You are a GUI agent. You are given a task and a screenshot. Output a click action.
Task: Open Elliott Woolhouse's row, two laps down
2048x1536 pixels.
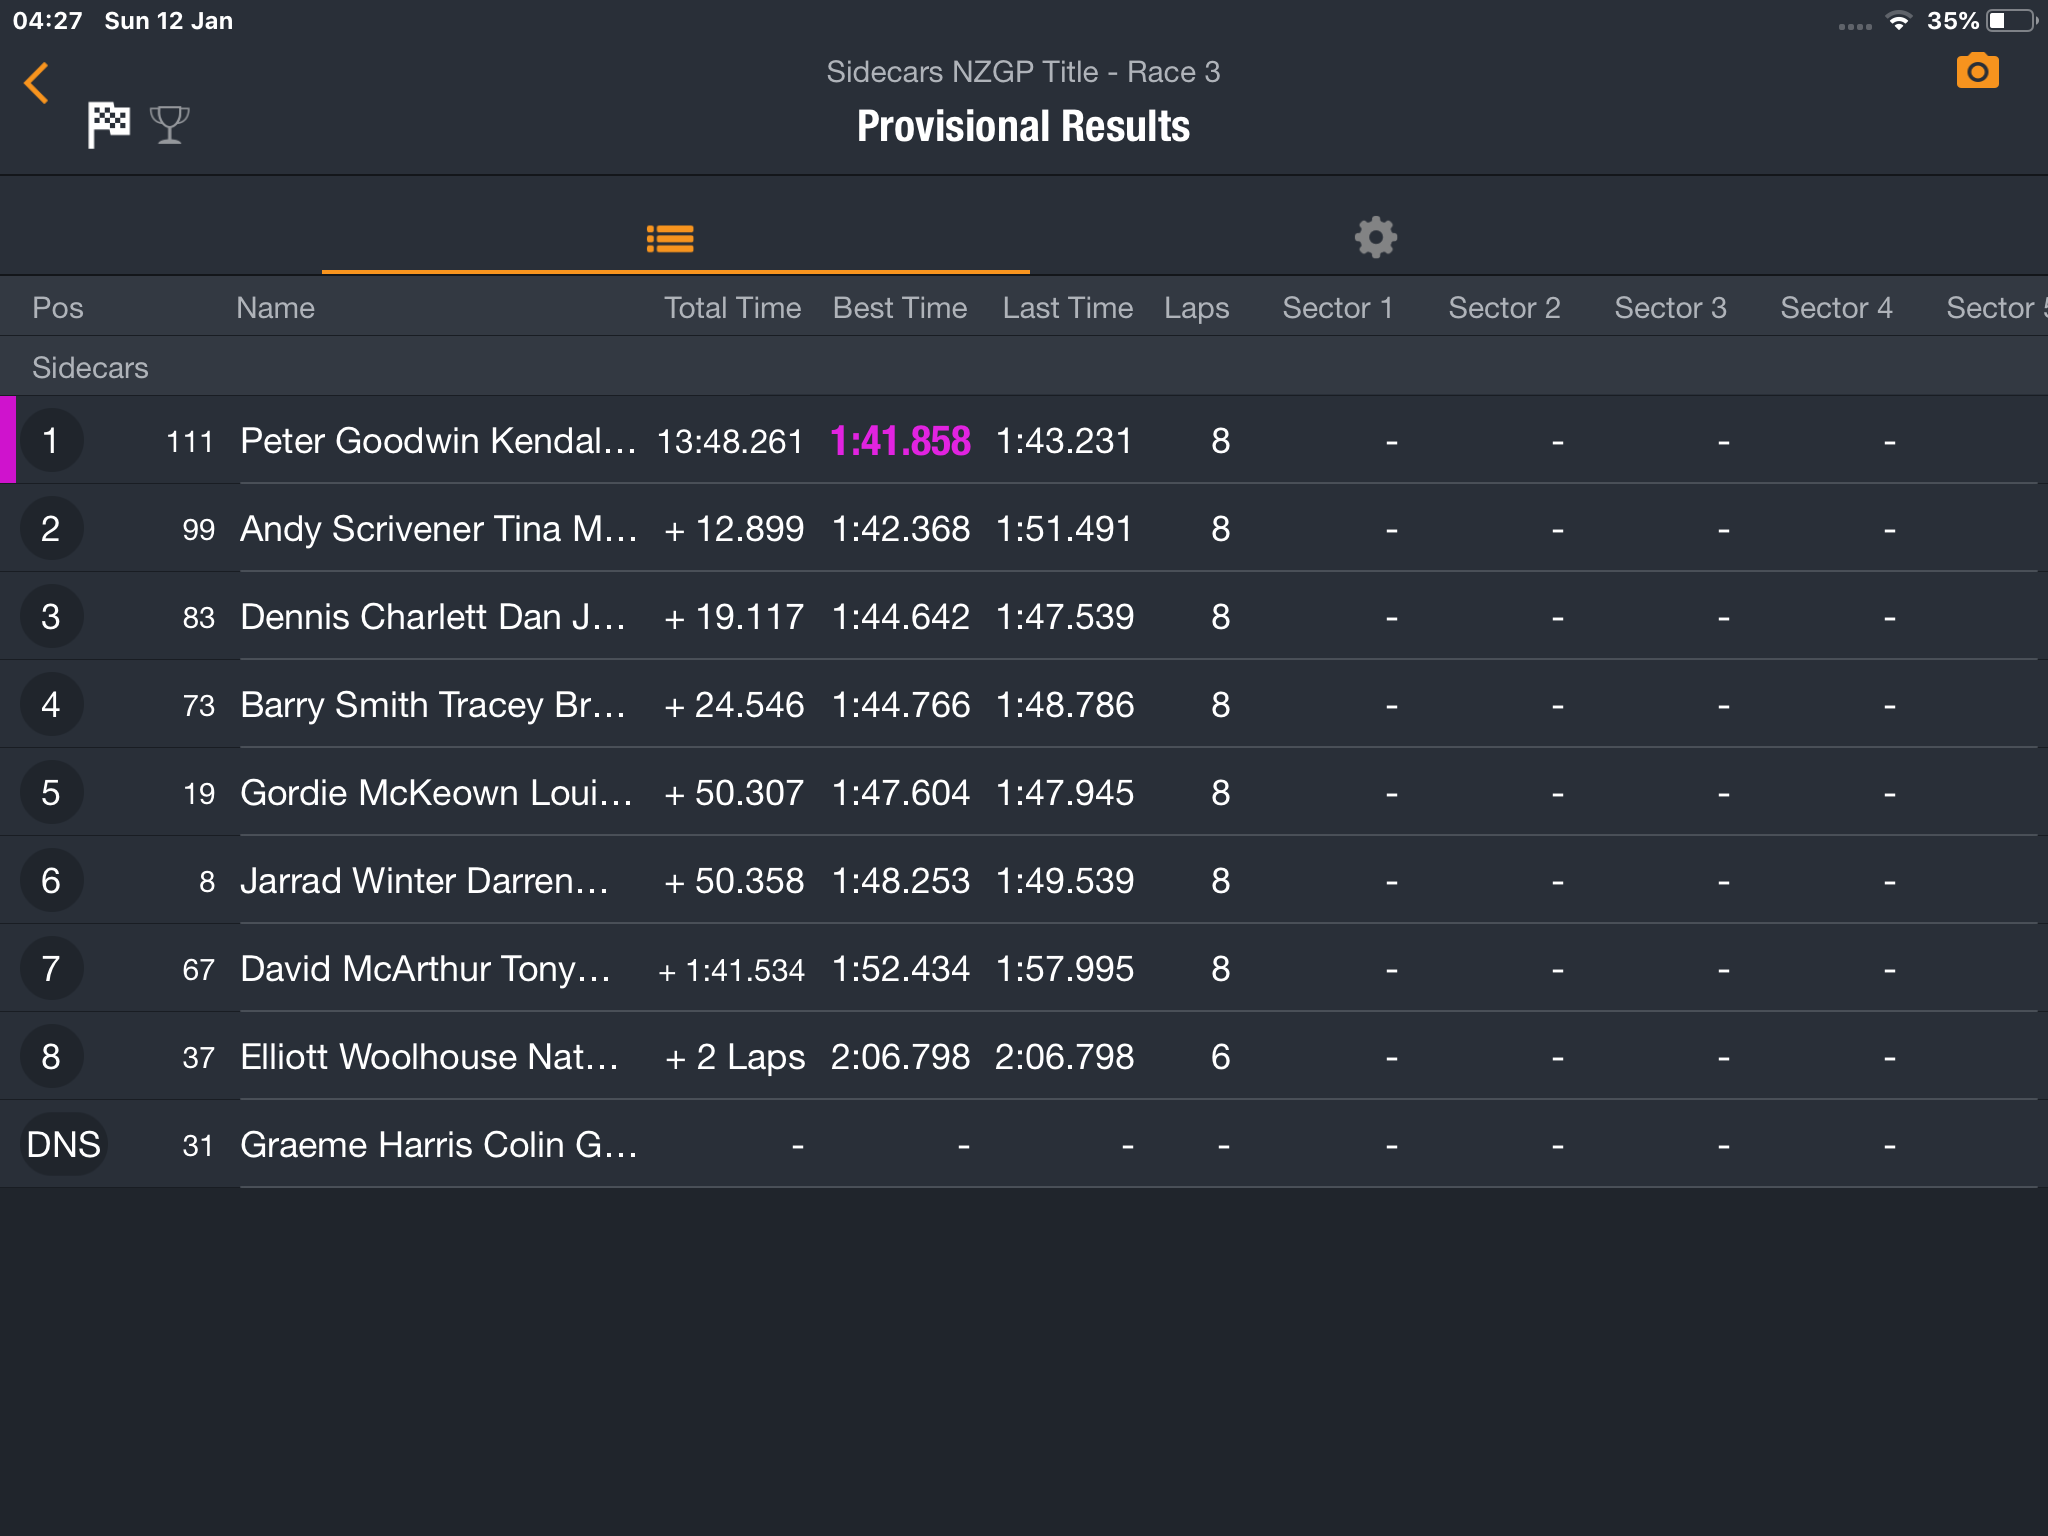point(1024,1057)
